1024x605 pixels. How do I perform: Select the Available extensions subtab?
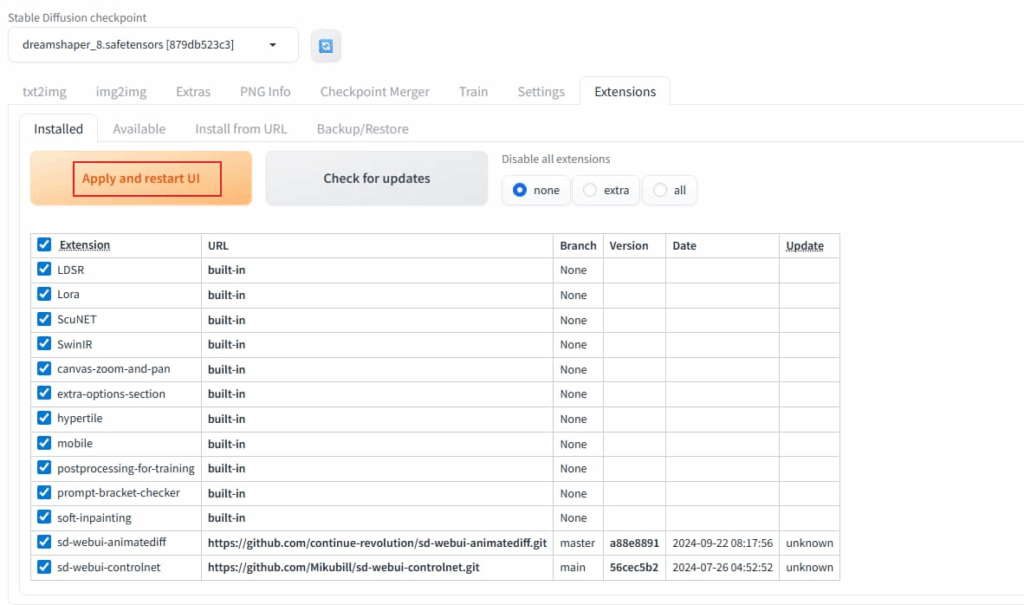tap(139, 129)
